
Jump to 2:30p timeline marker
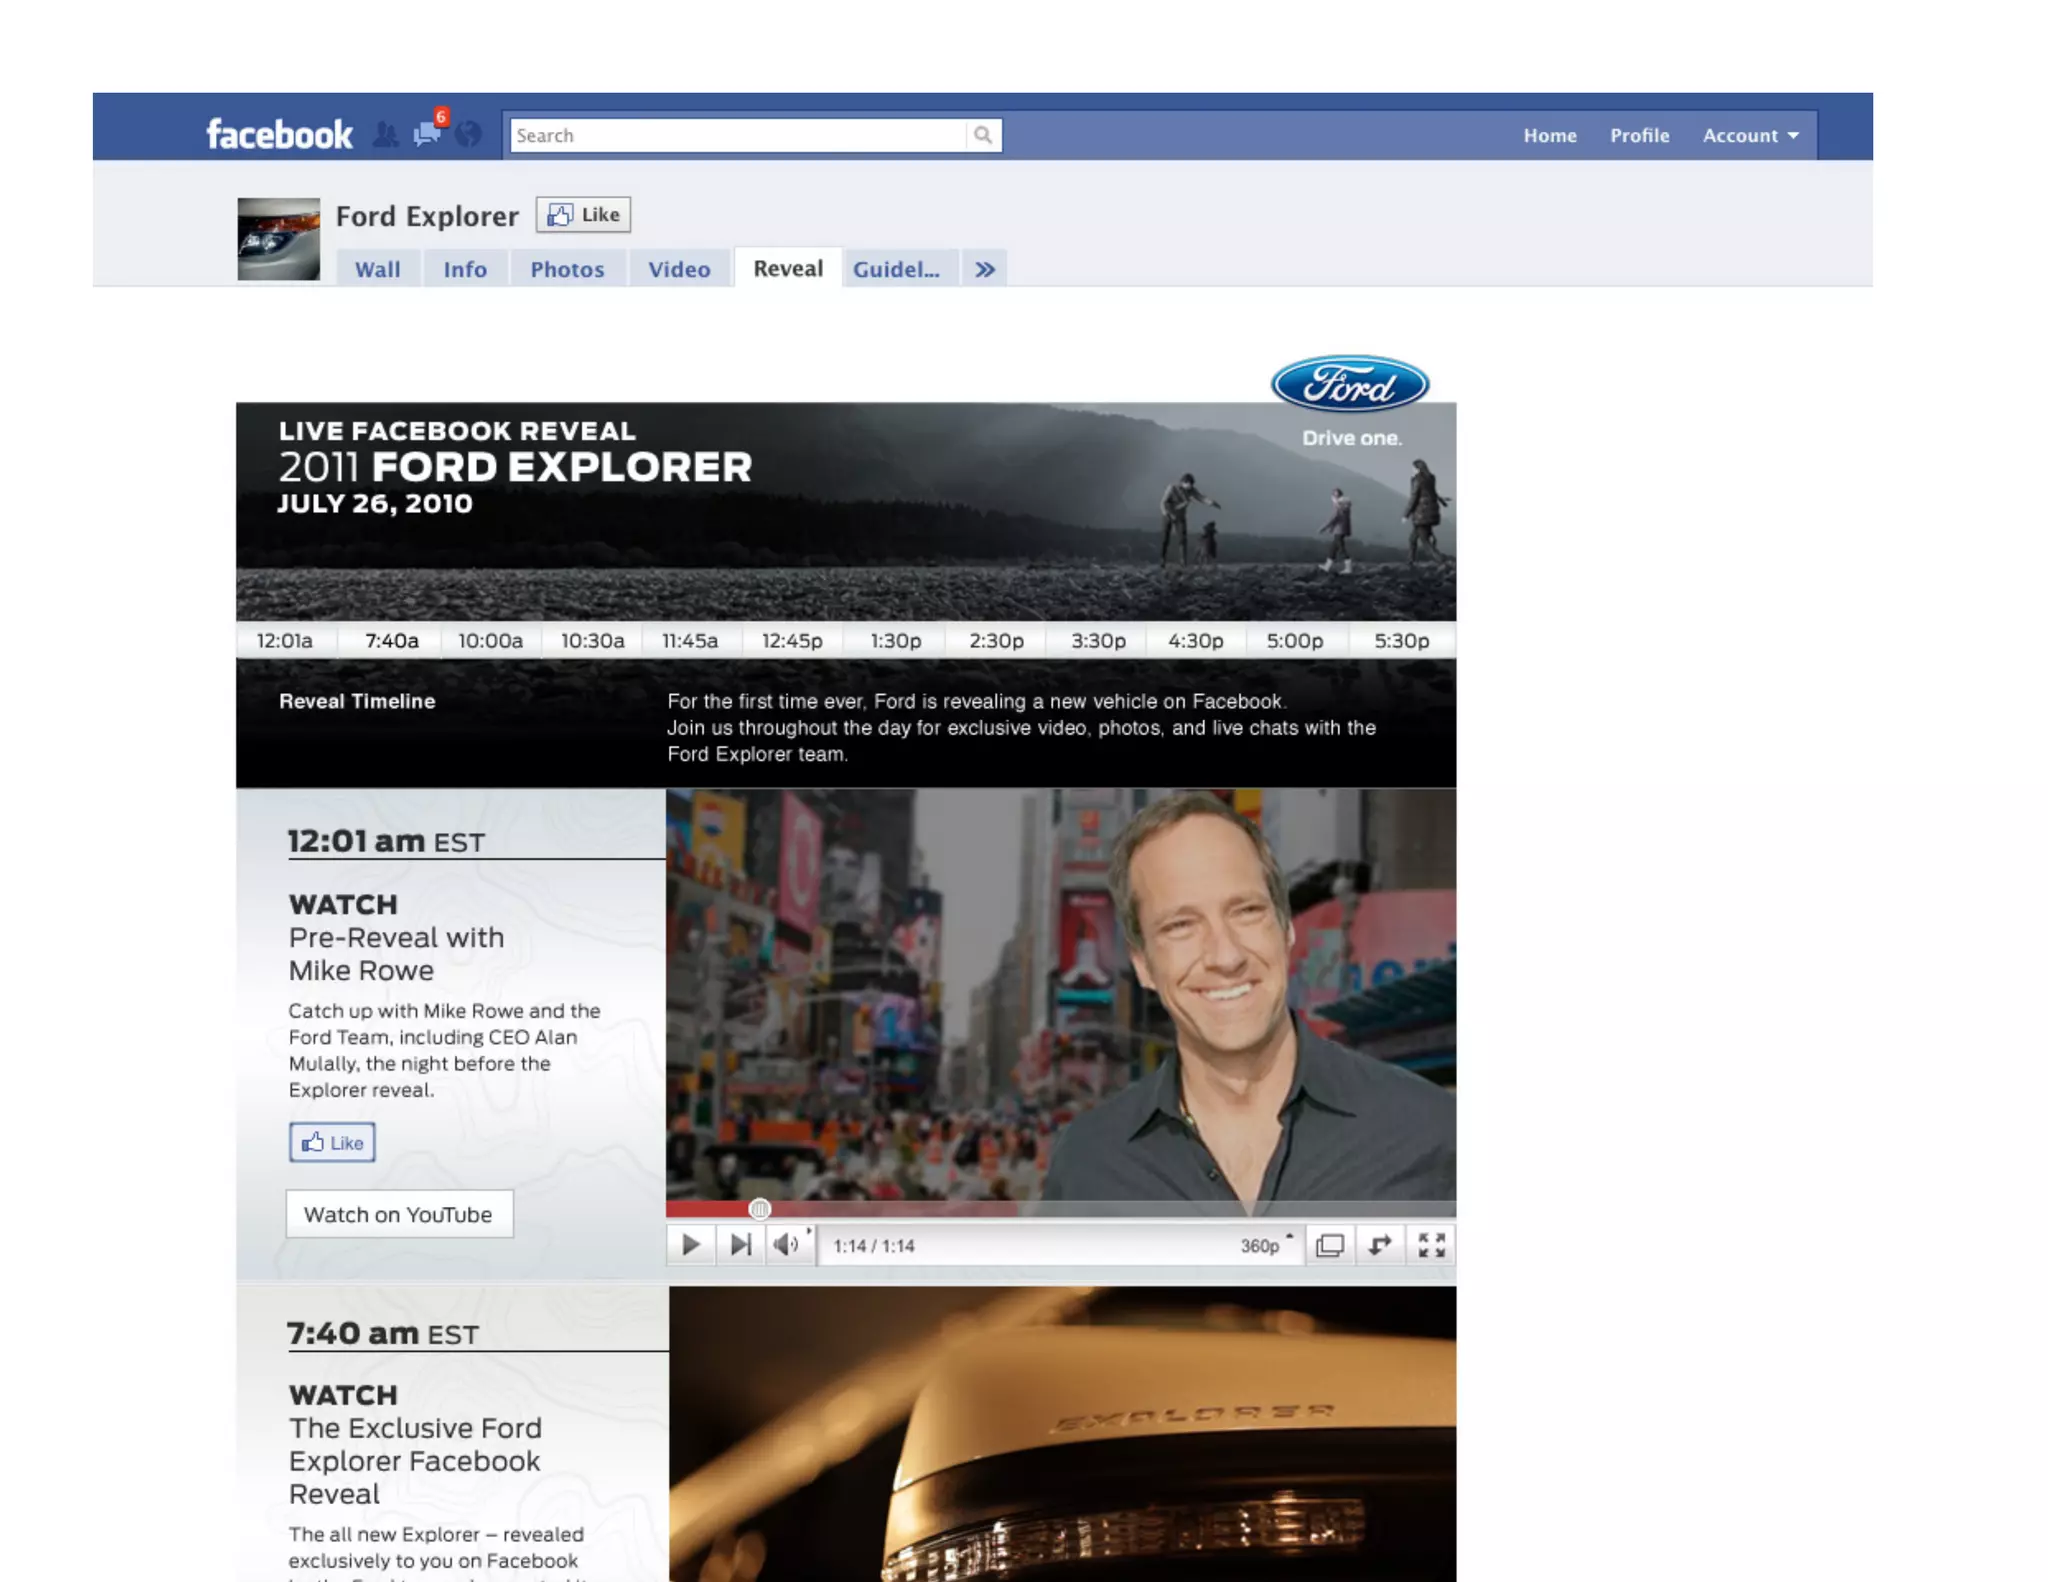coord(996,641)
